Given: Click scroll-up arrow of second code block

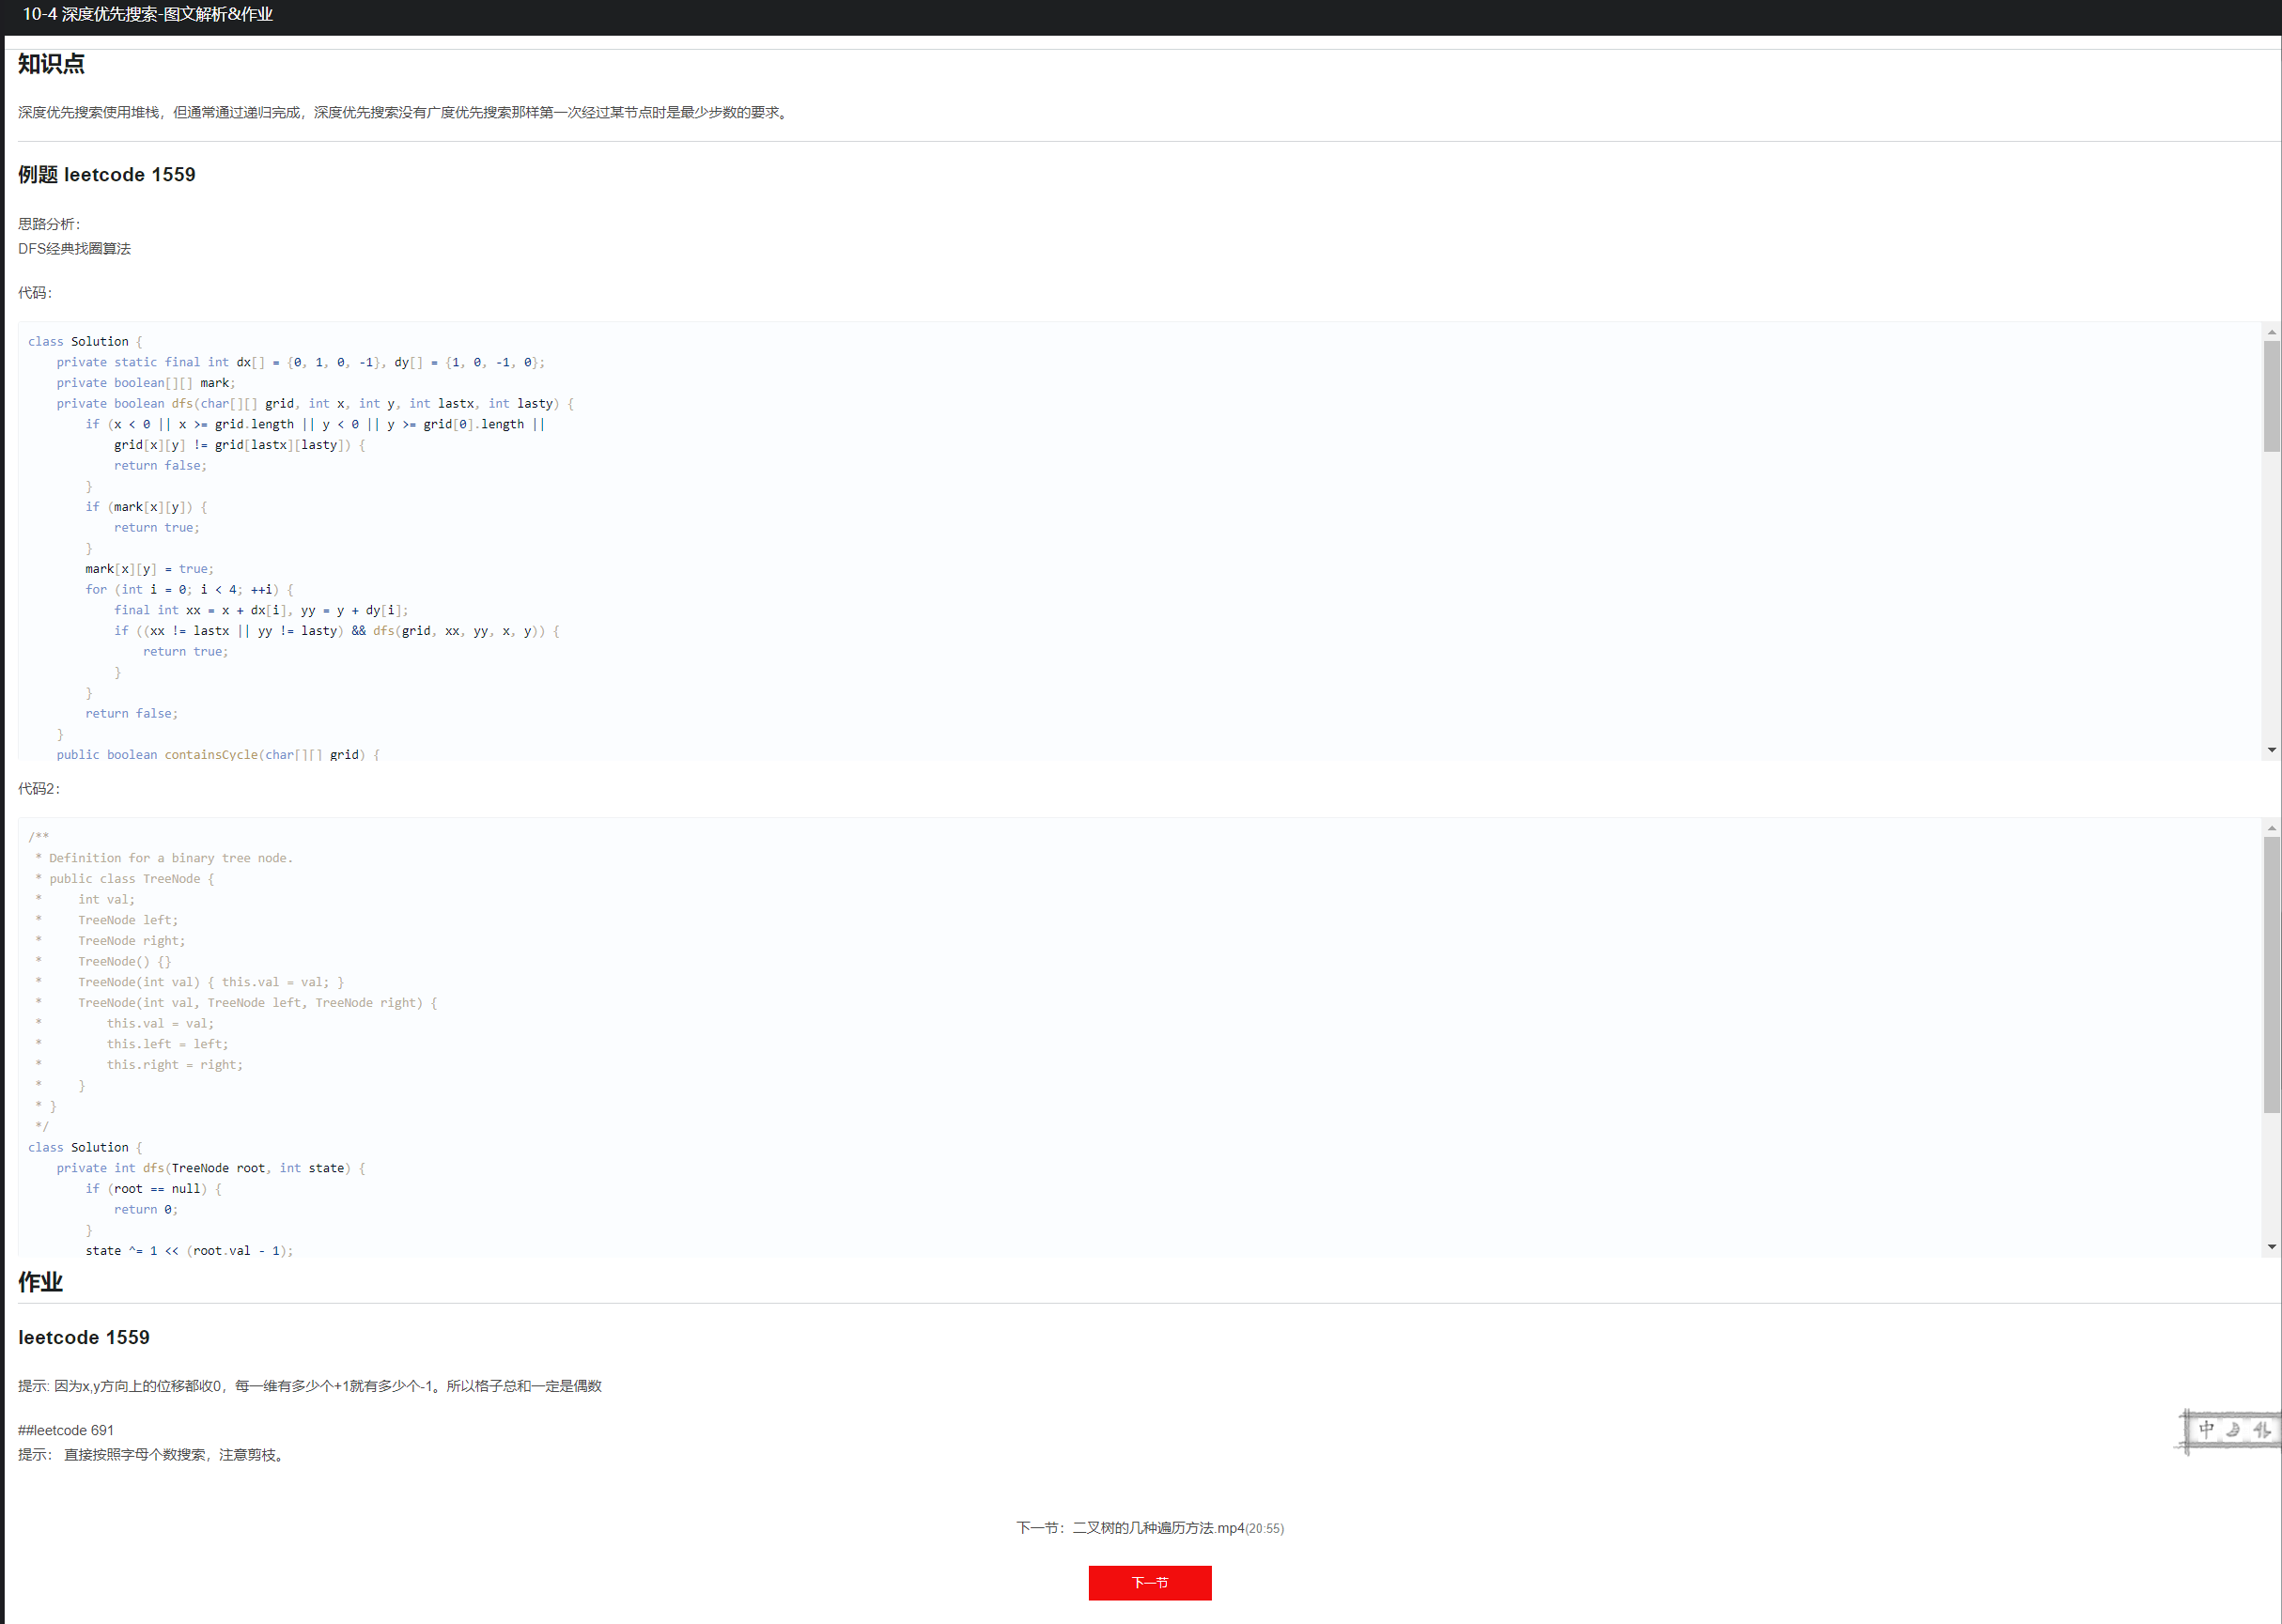Looking at the screenshot, I should (2272, 828).
